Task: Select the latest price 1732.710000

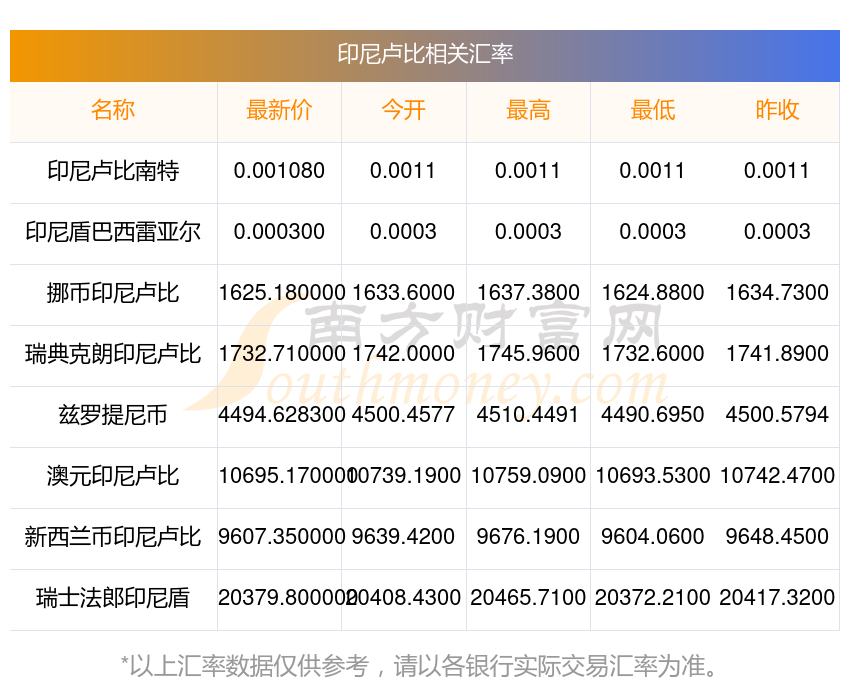Action: (281, 354)
